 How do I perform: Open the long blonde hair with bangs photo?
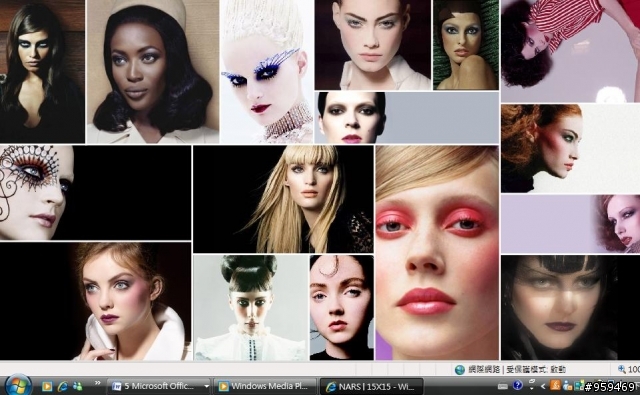[283, 199]
